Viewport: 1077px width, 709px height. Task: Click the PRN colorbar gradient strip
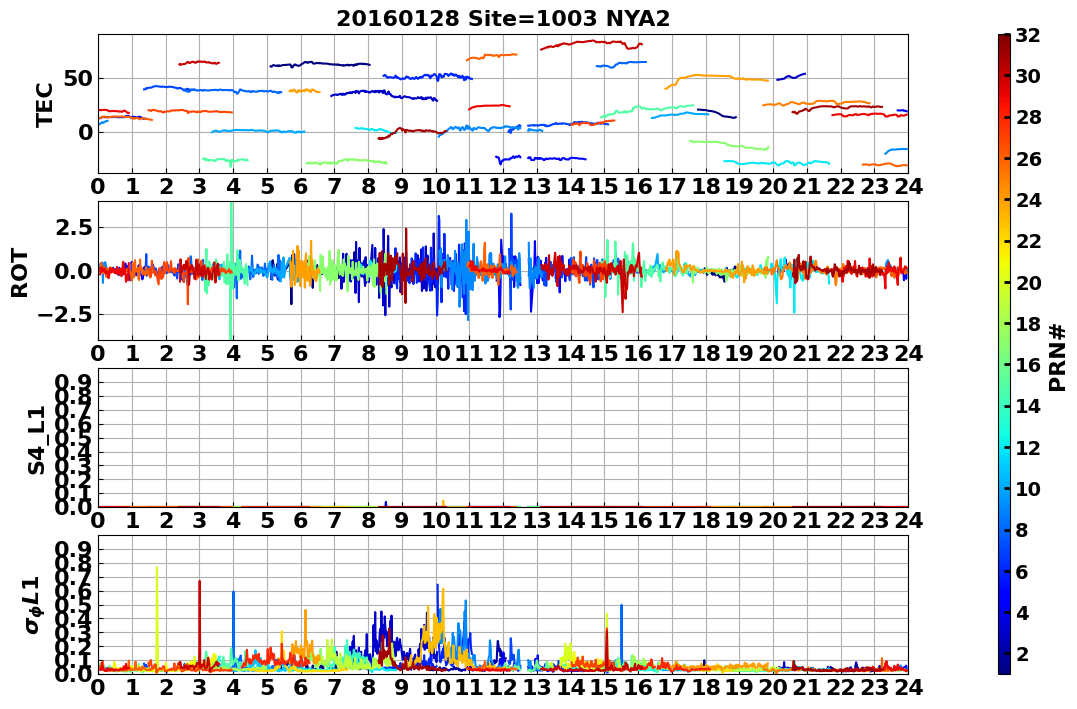click(1004, 354)
